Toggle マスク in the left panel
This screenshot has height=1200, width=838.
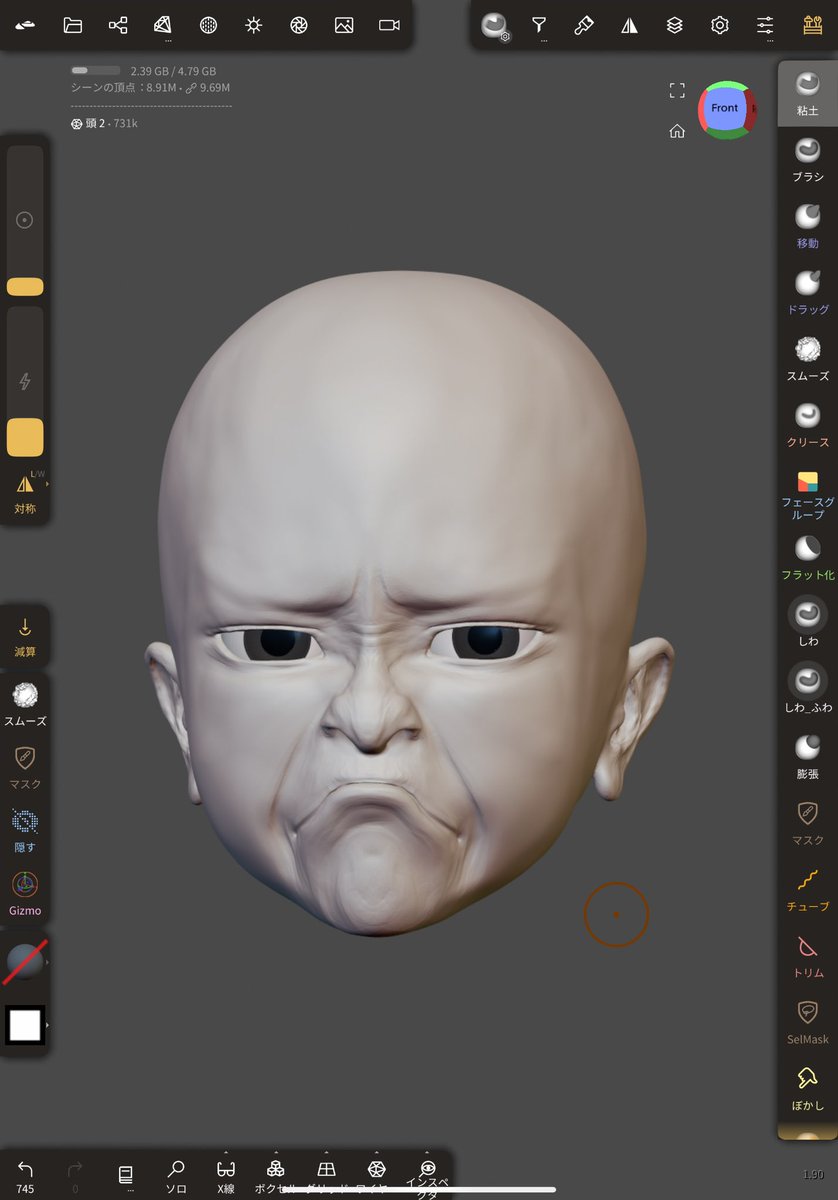pos(25,767)
